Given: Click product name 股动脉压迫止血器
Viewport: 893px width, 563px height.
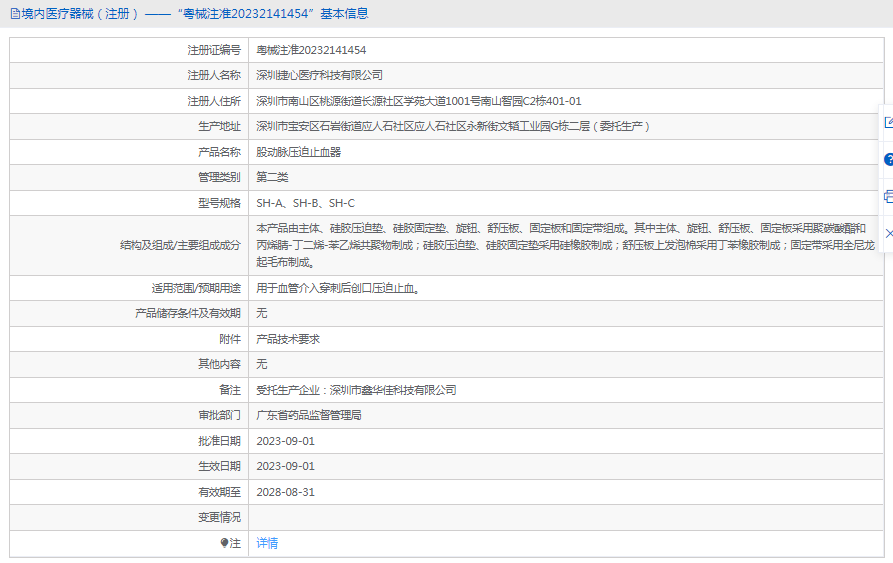Looking at the screenshot, I should pos(298,152).
